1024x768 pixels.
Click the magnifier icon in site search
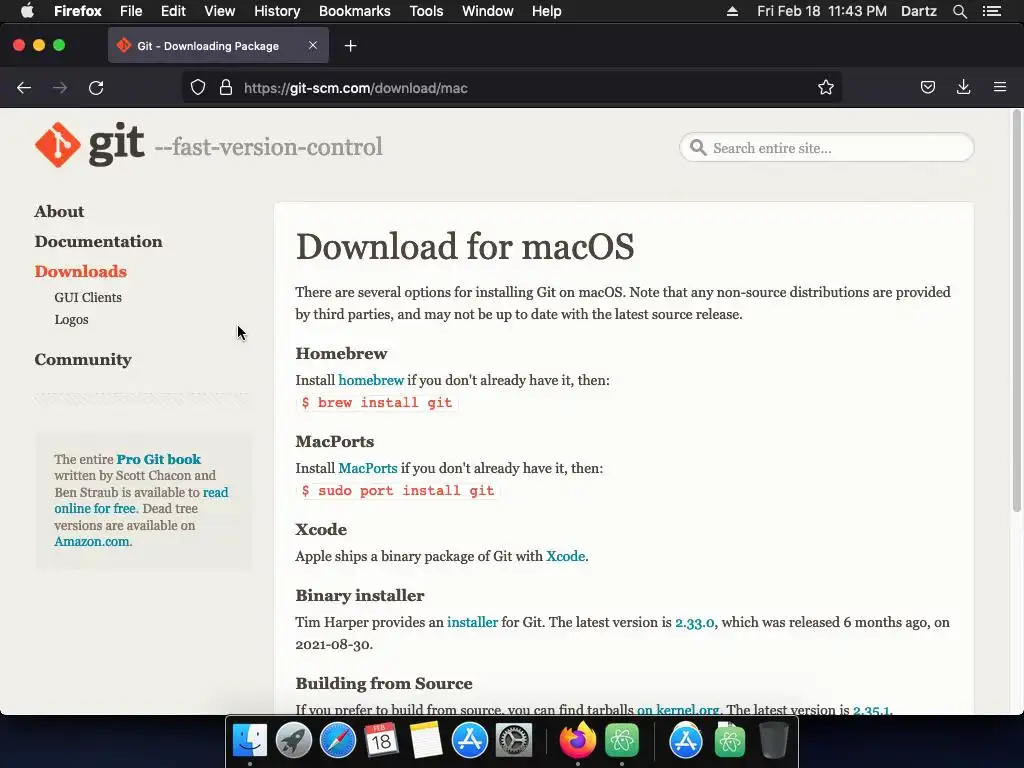698,148
